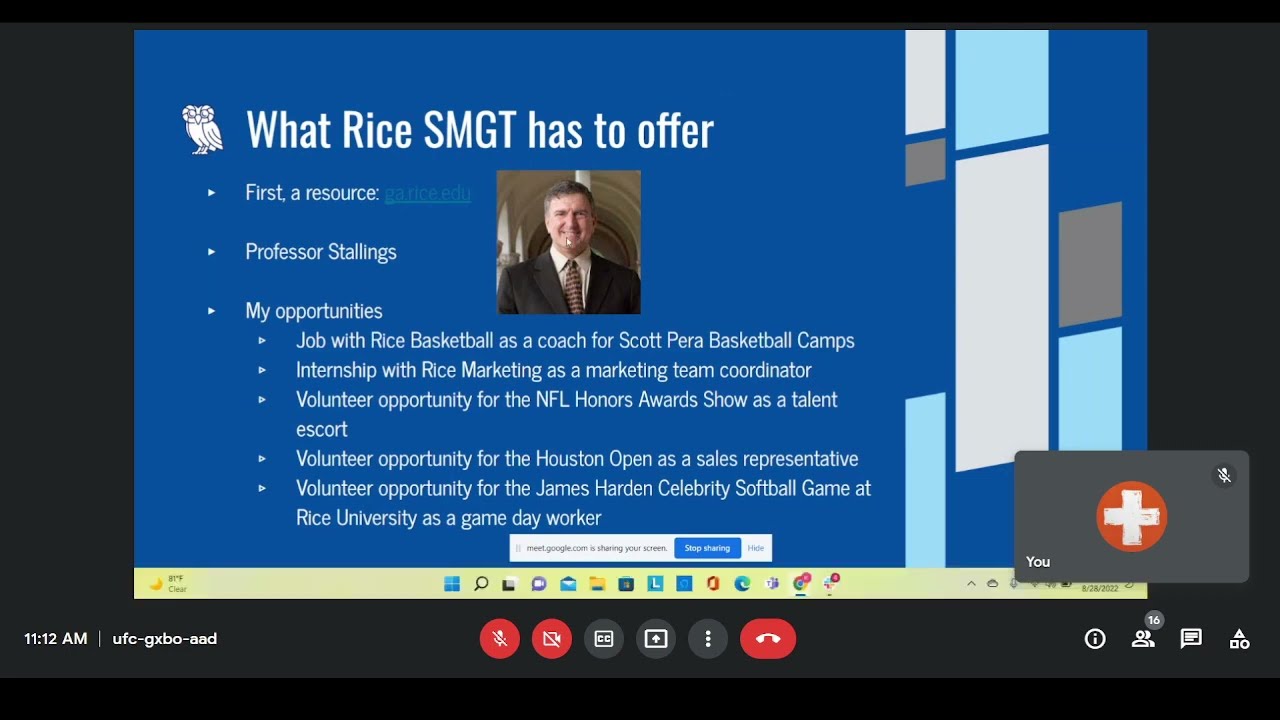This screenshot has width=1280, height=720.
Task: Click the slide title What Rice SMGT has to offer
Action: point(480,130)
